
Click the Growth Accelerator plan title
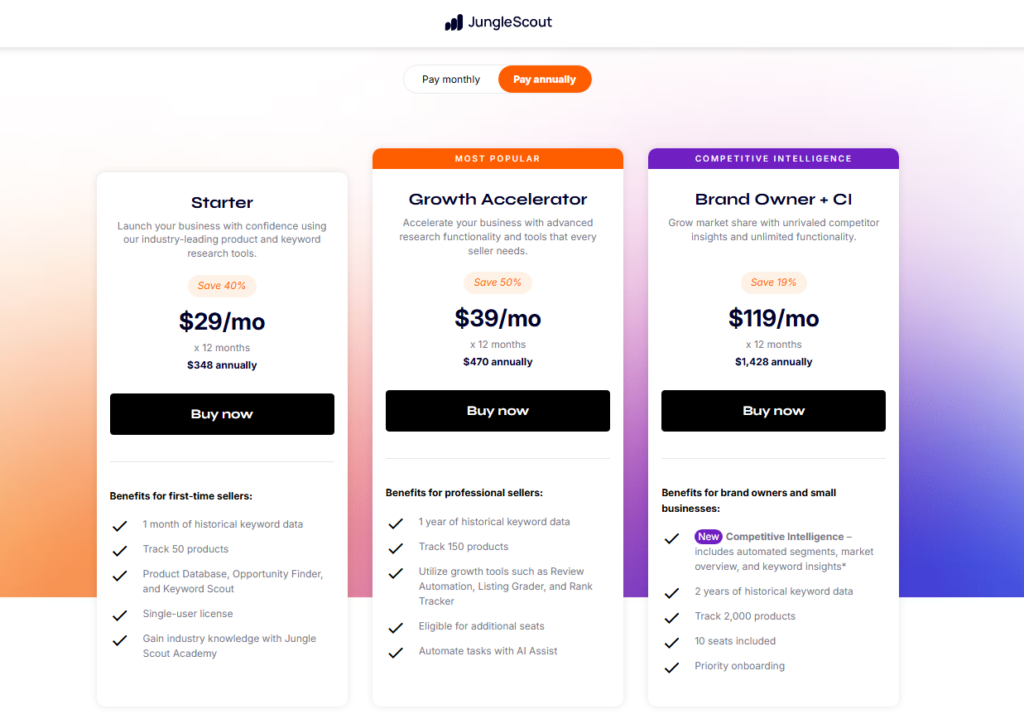tap(498, 199)
